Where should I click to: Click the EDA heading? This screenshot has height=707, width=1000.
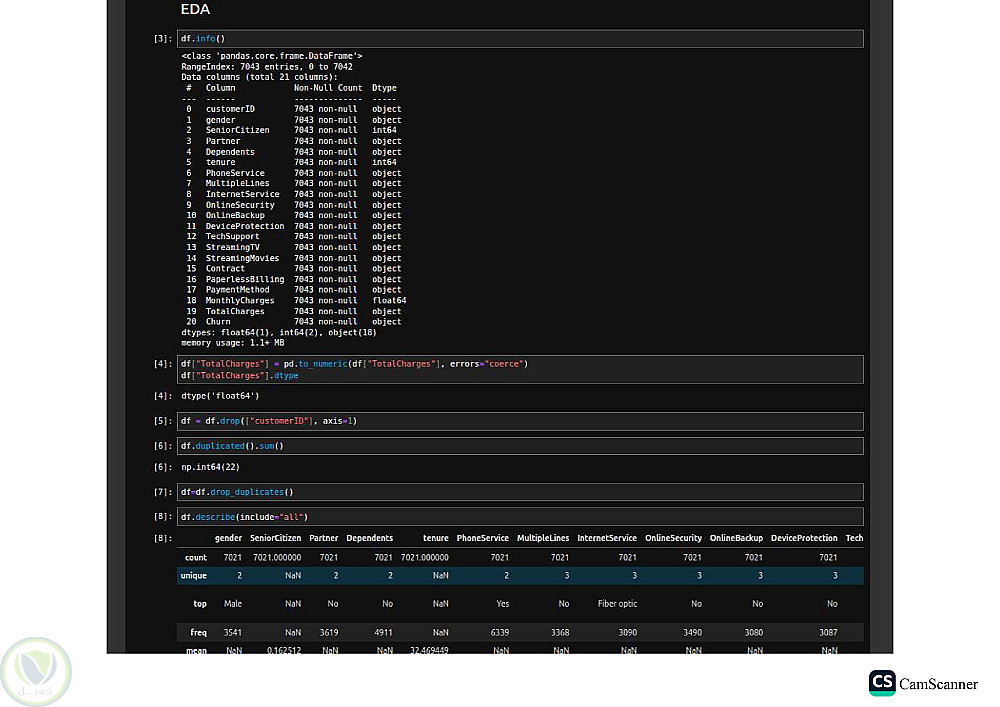tap(195, 10)
